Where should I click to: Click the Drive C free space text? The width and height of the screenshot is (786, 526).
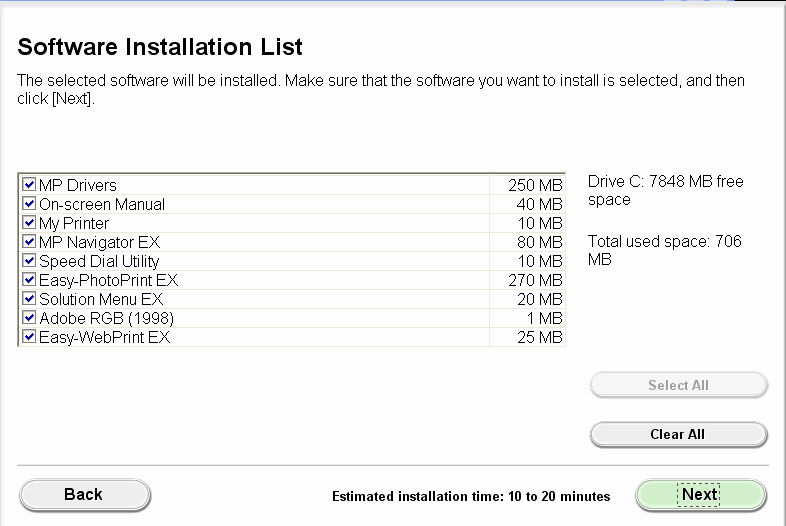coord(665,190)
